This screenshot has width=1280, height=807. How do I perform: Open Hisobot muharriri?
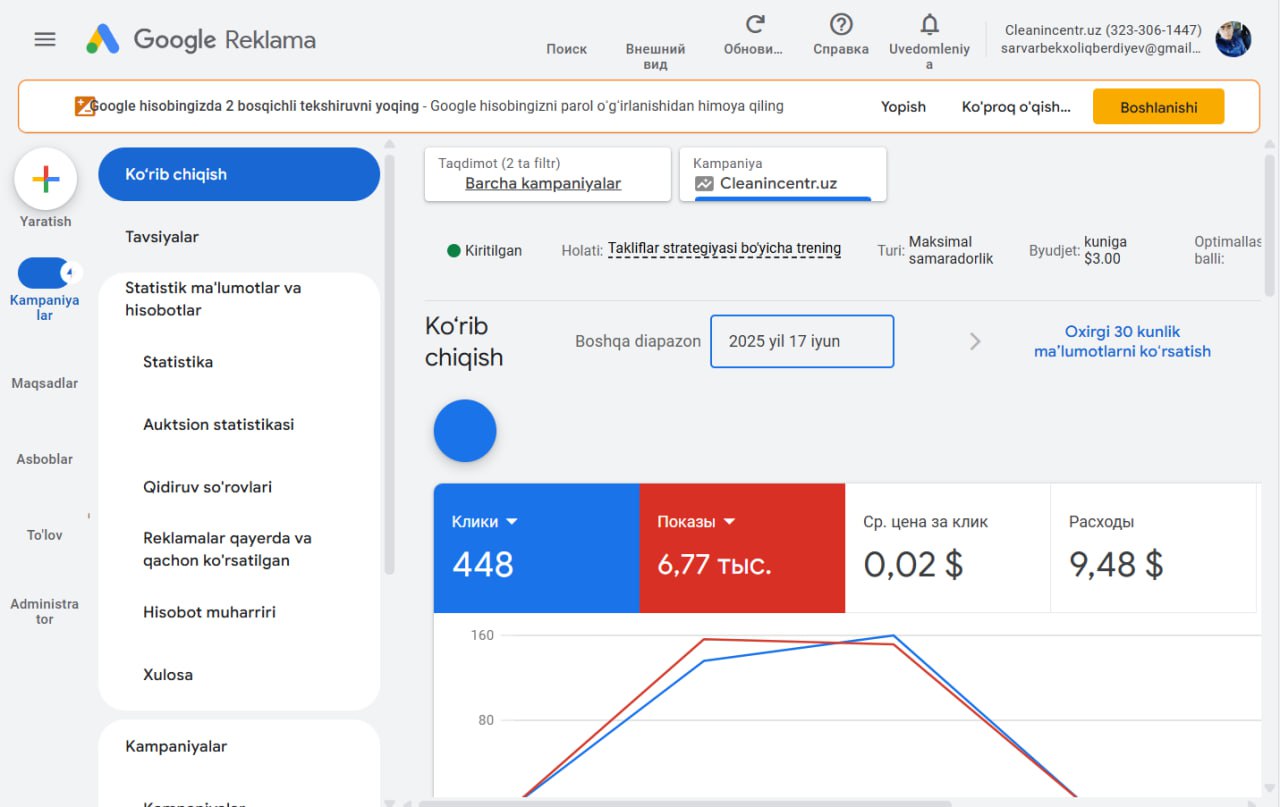210,612
